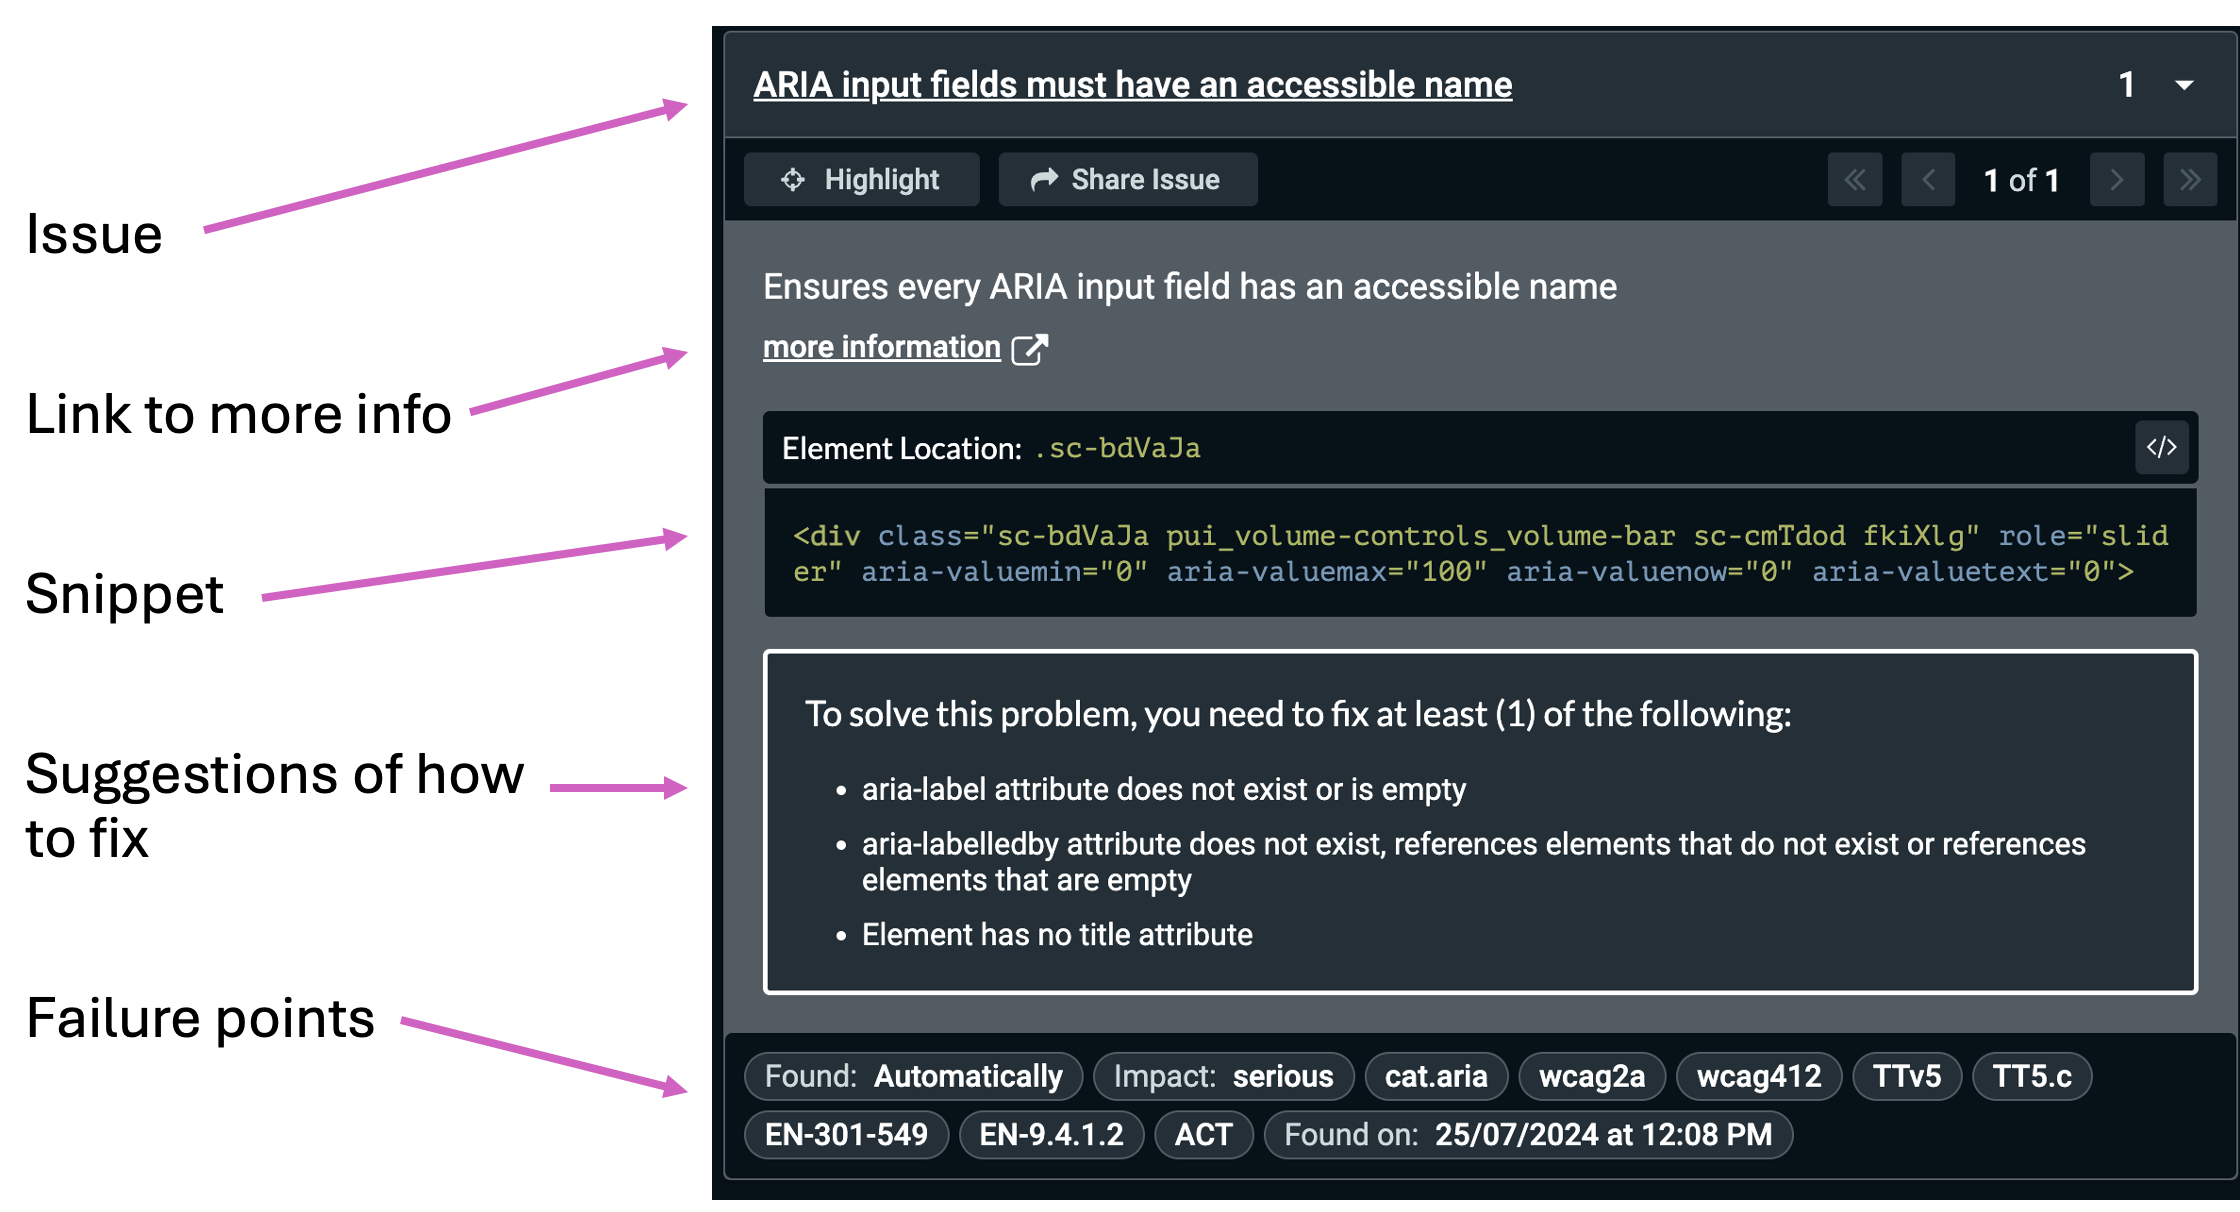Image resolution: width=2240 pixels, height=1212 pixels.
Task: Click the TTv5 tag
Action: point(1907,1076)
